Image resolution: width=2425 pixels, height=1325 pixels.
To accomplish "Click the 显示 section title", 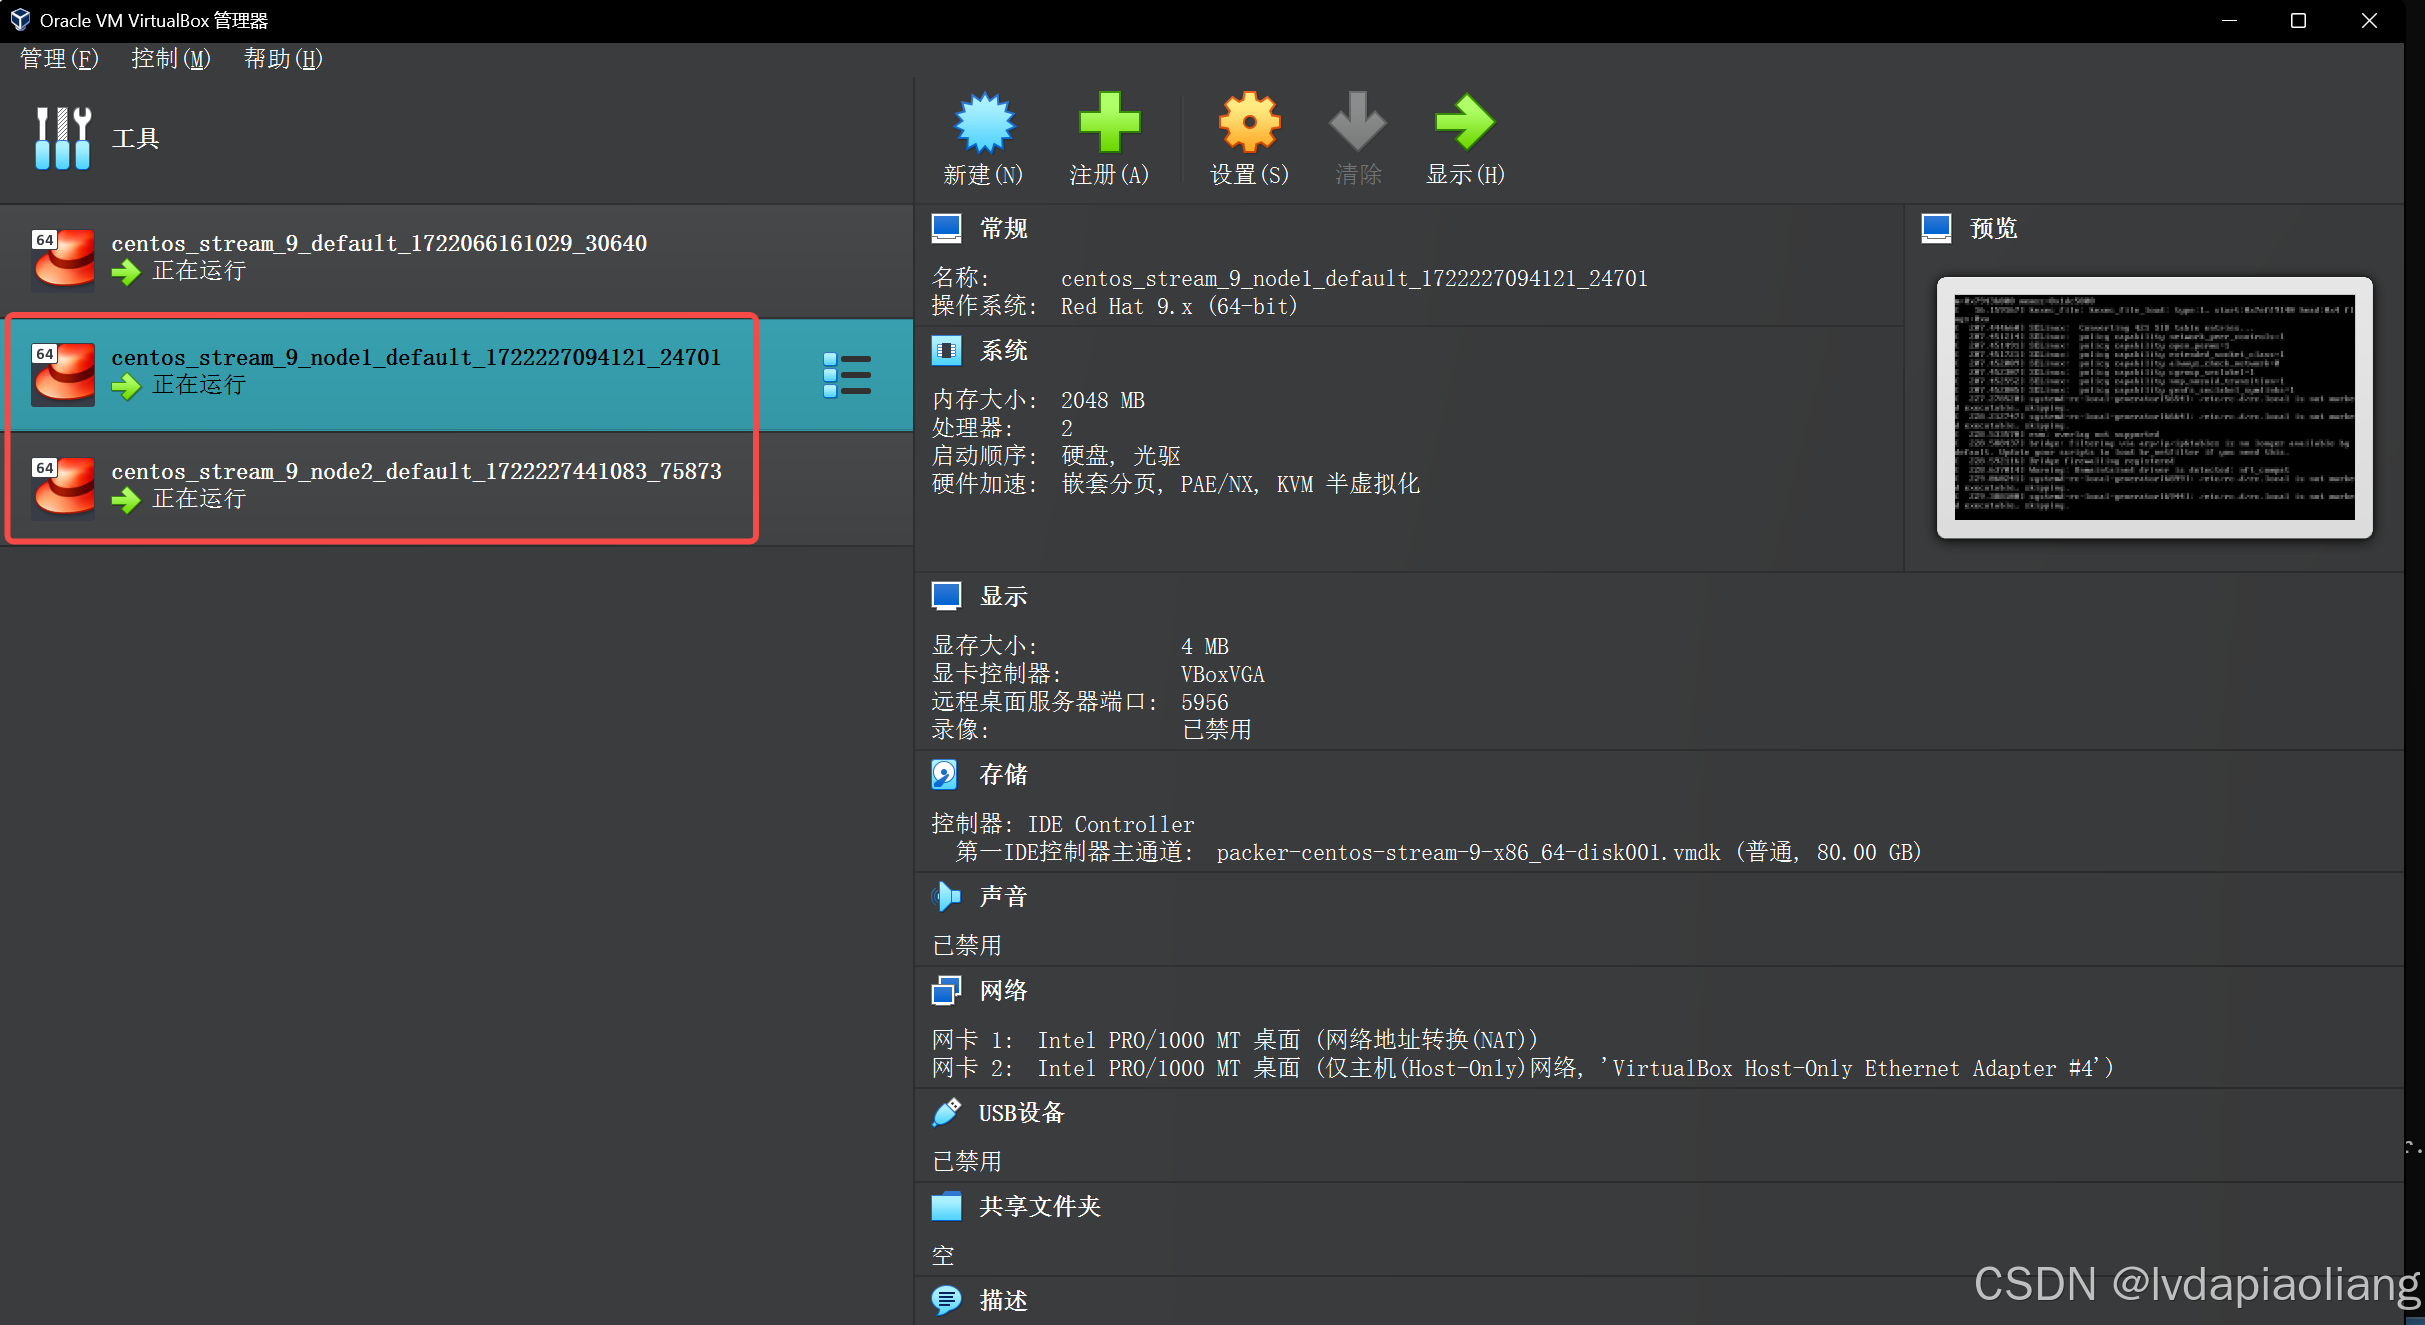I will coord(1004,596).
